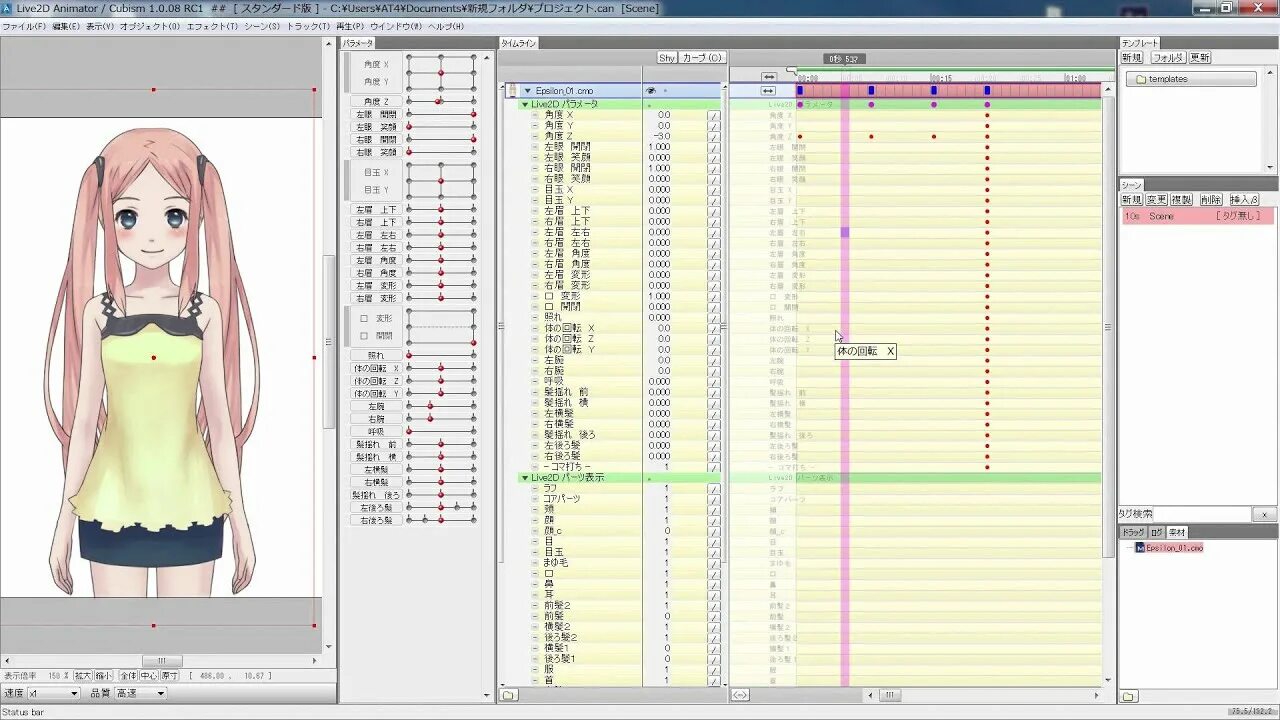The image size is (1280, 720).
Task: Collapse the Live2D パーツ表示 group
Action: [x=525, y=478]
